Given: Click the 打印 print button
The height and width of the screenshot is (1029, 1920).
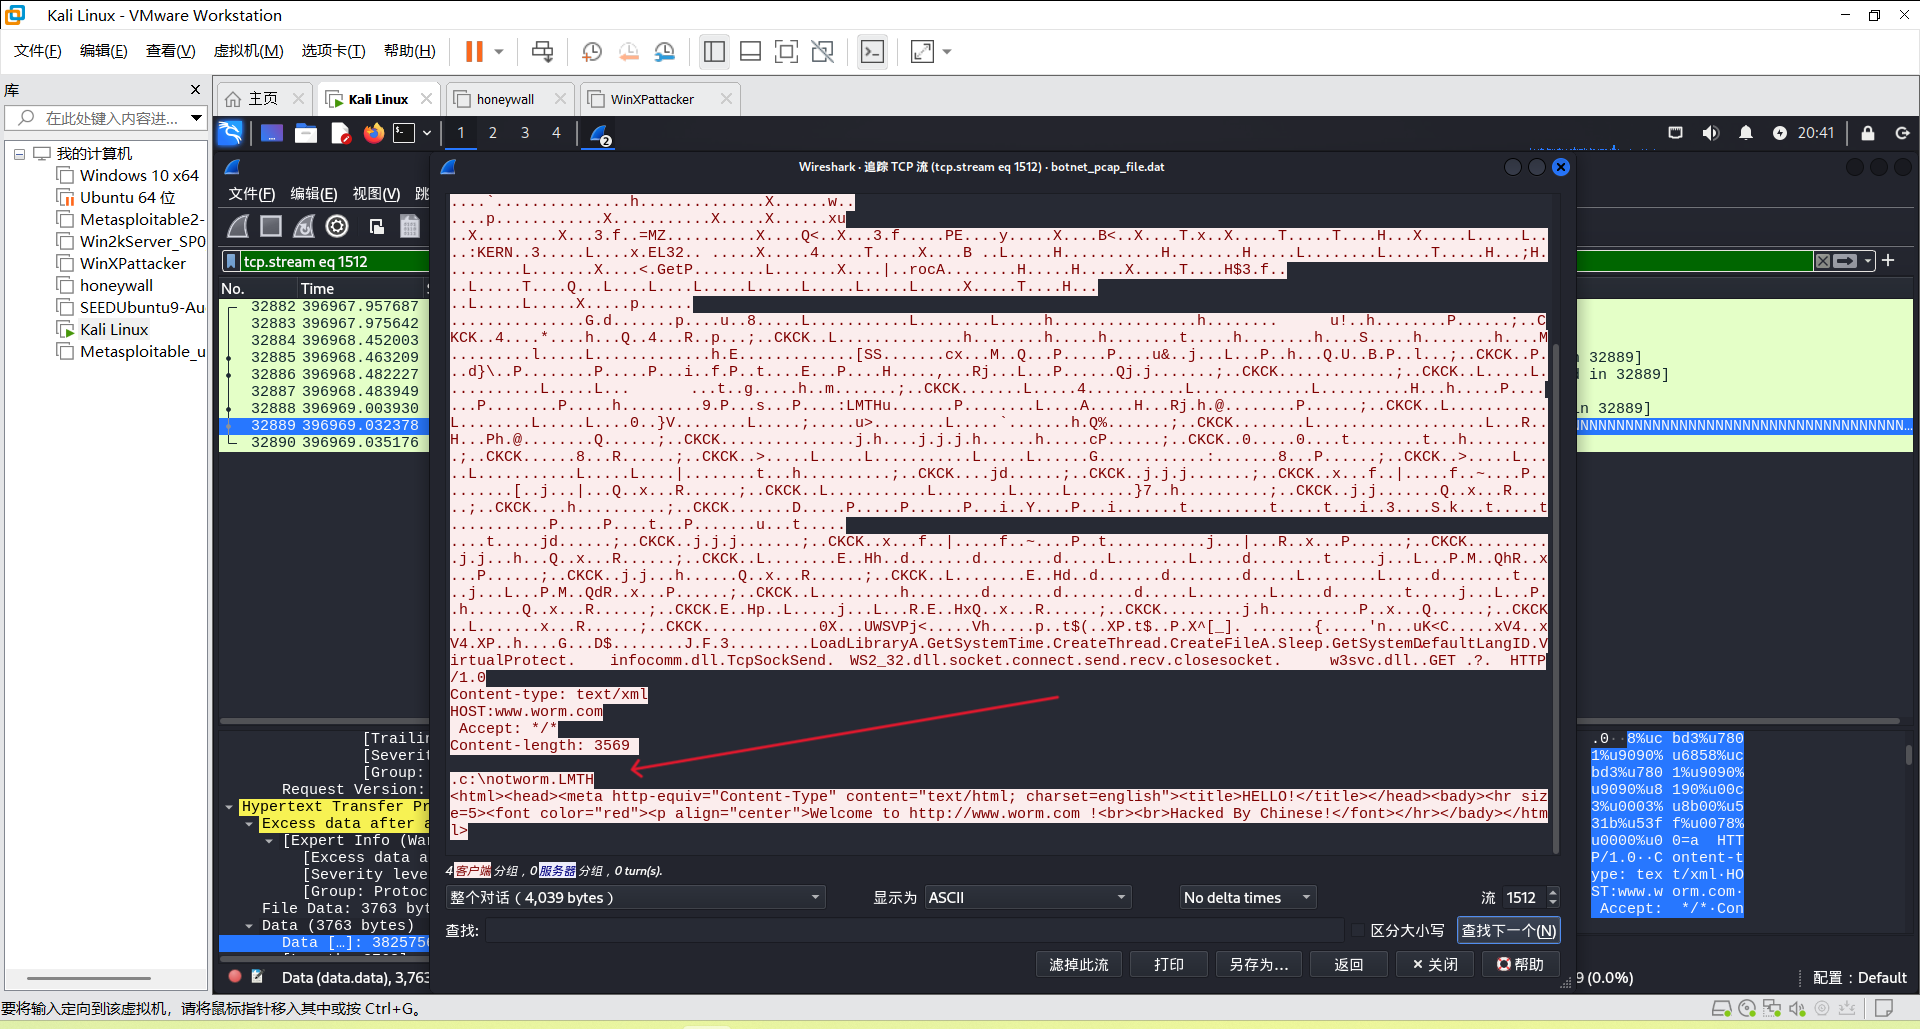Looking at the screenshot, I should tap(1169, 965).
